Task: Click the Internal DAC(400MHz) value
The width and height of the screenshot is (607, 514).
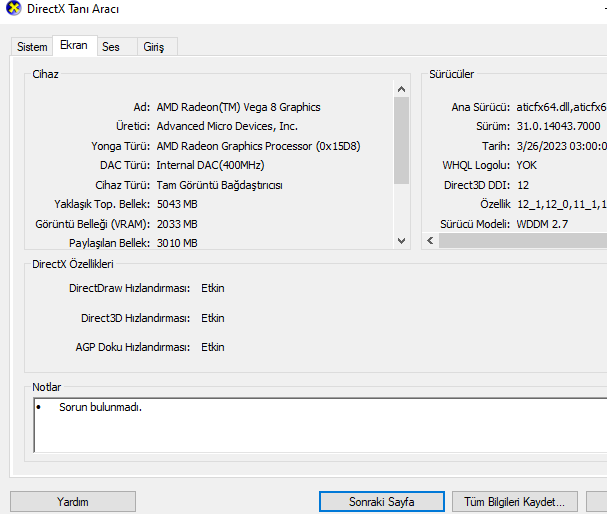Action: point(210,165)
